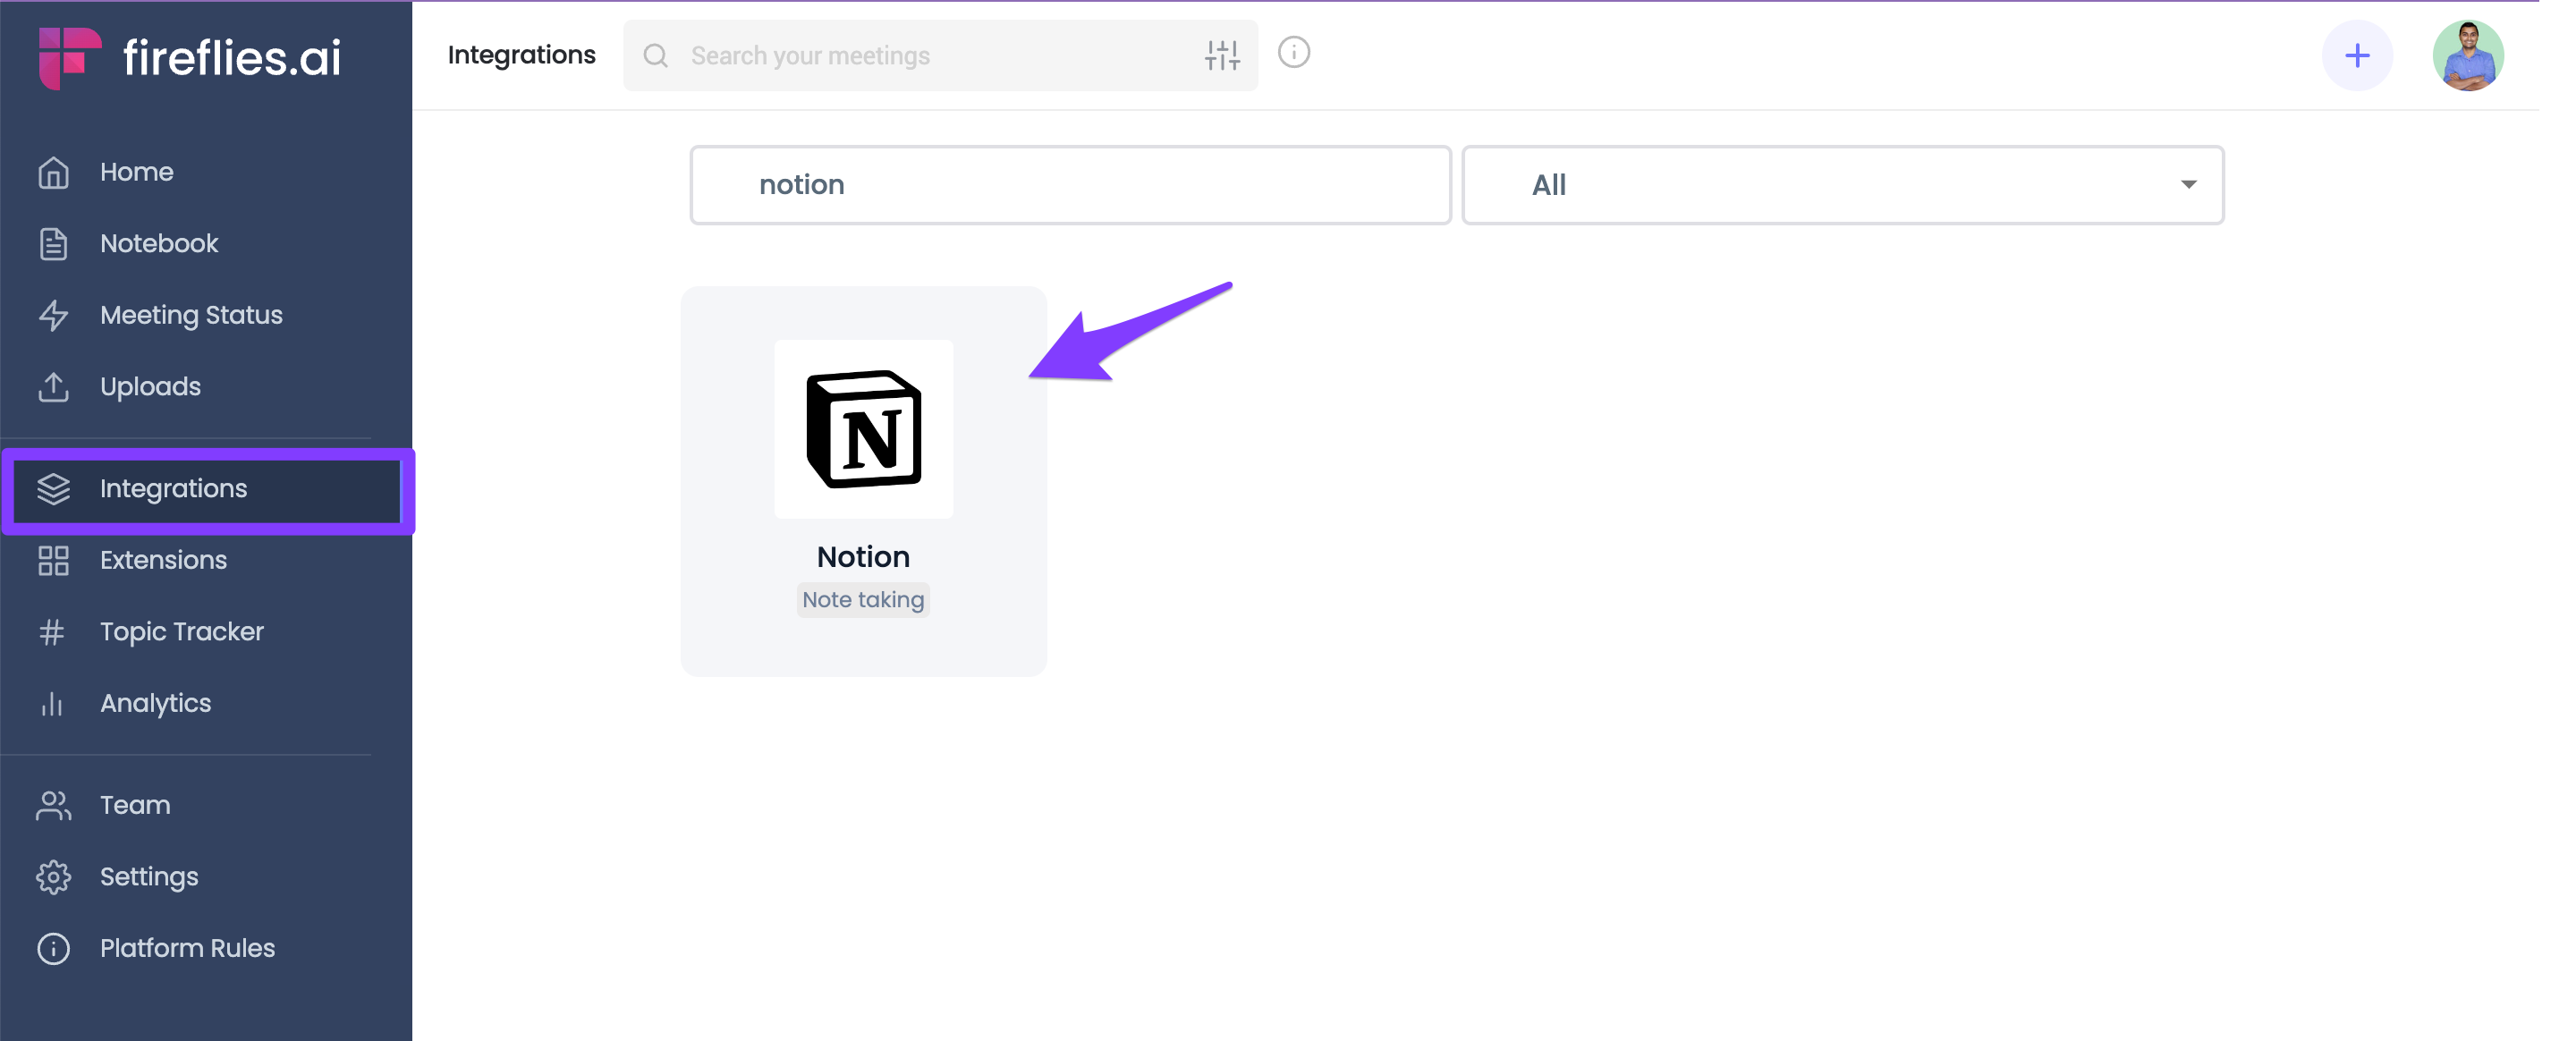Screen dimensions: 2576x1041
Task: Click the Extensions grid icon
Action: tap(53, 560)
